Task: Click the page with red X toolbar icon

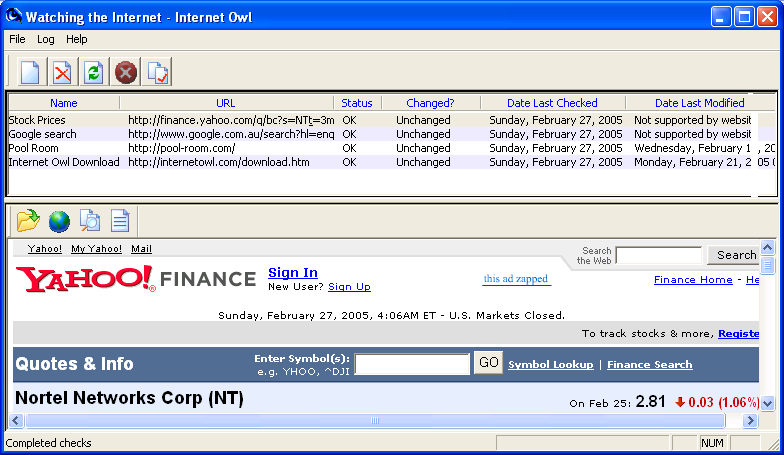Action: (62, 72)
